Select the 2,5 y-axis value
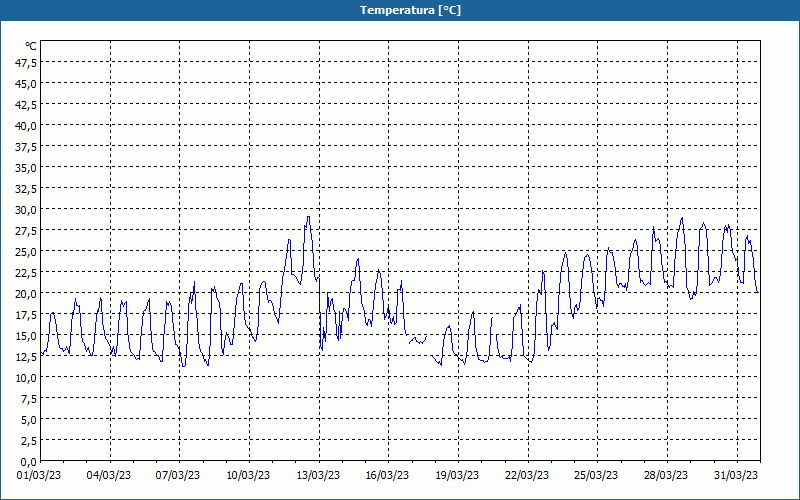 click(29, 440)
